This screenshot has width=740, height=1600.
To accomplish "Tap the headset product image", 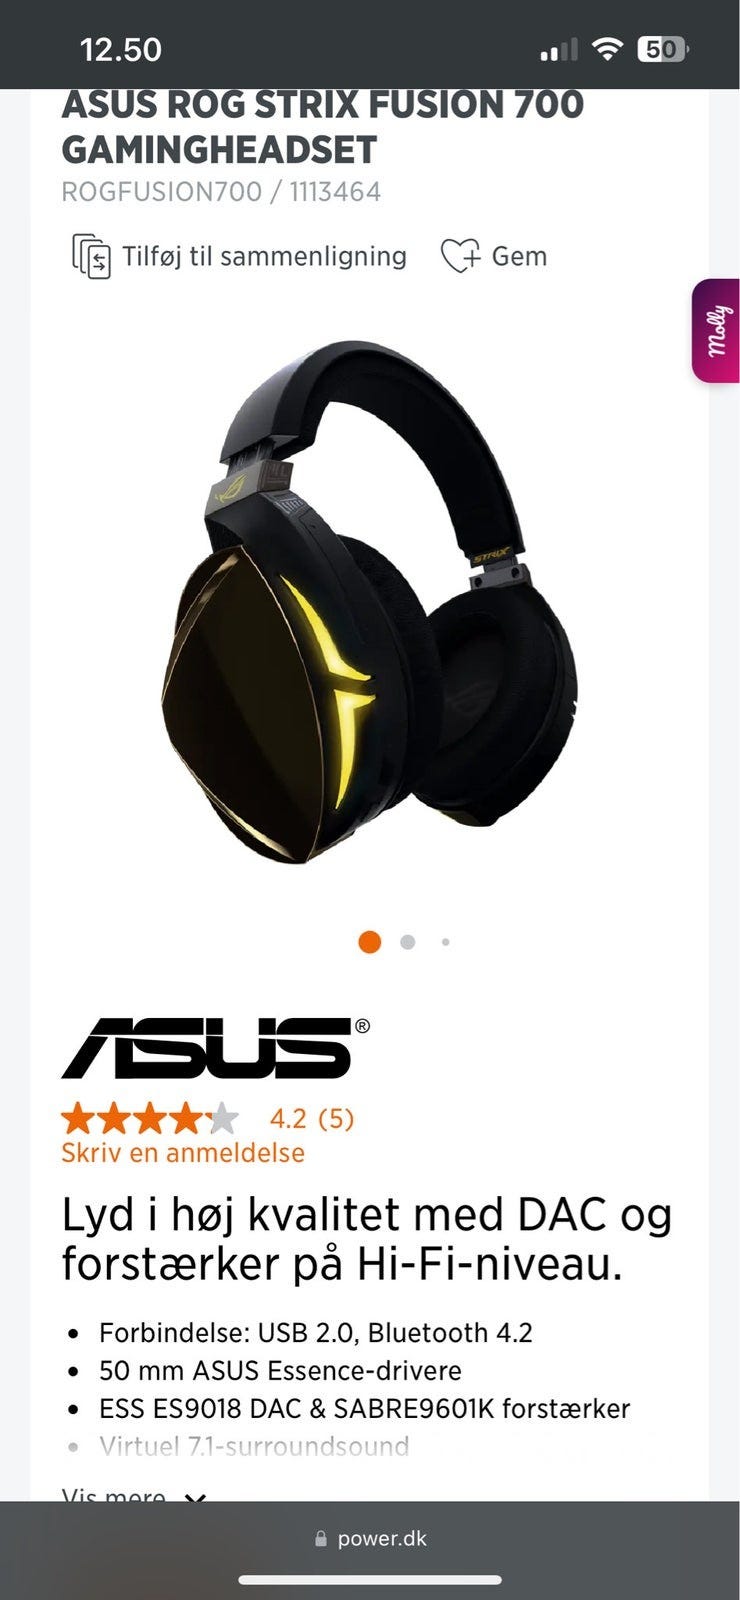I will (370, 603).
